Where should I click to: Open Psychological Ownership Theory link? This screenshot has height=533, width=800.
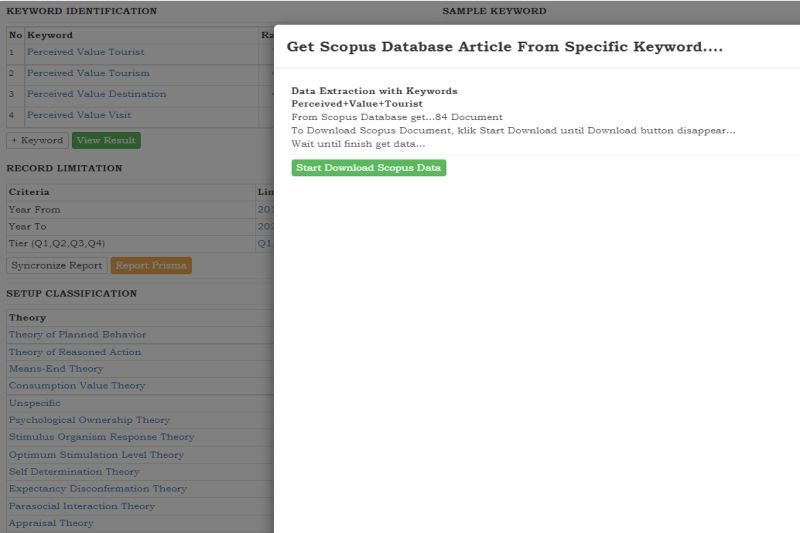click(x=89, y=420)
